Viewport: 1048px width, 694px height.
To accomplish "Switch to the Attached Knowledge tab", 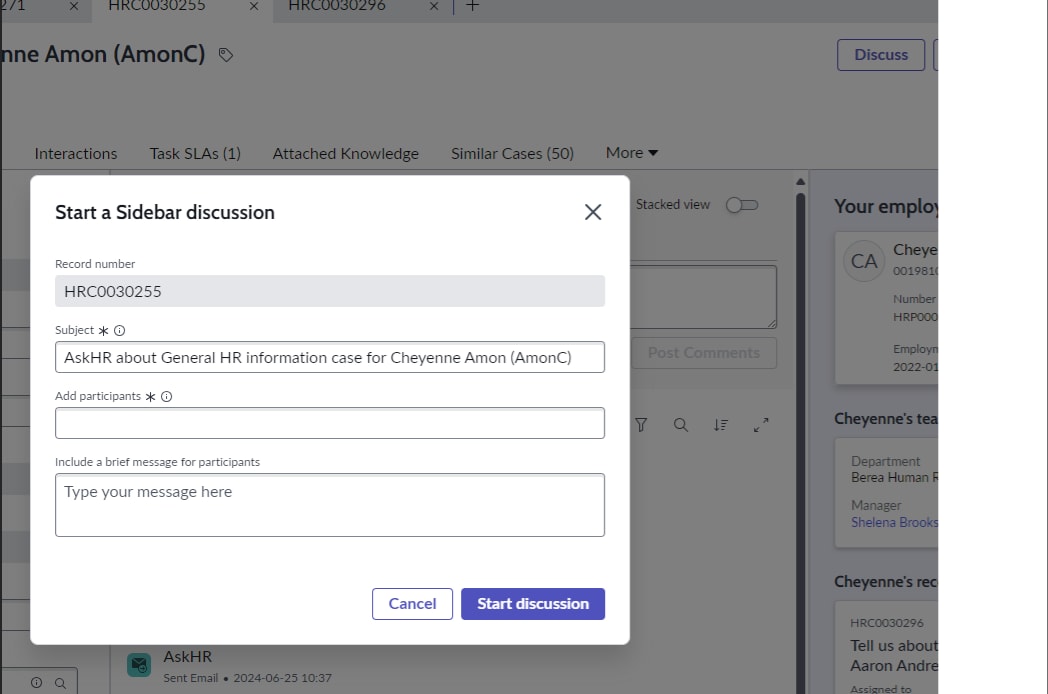I will (x=345, y=152).
